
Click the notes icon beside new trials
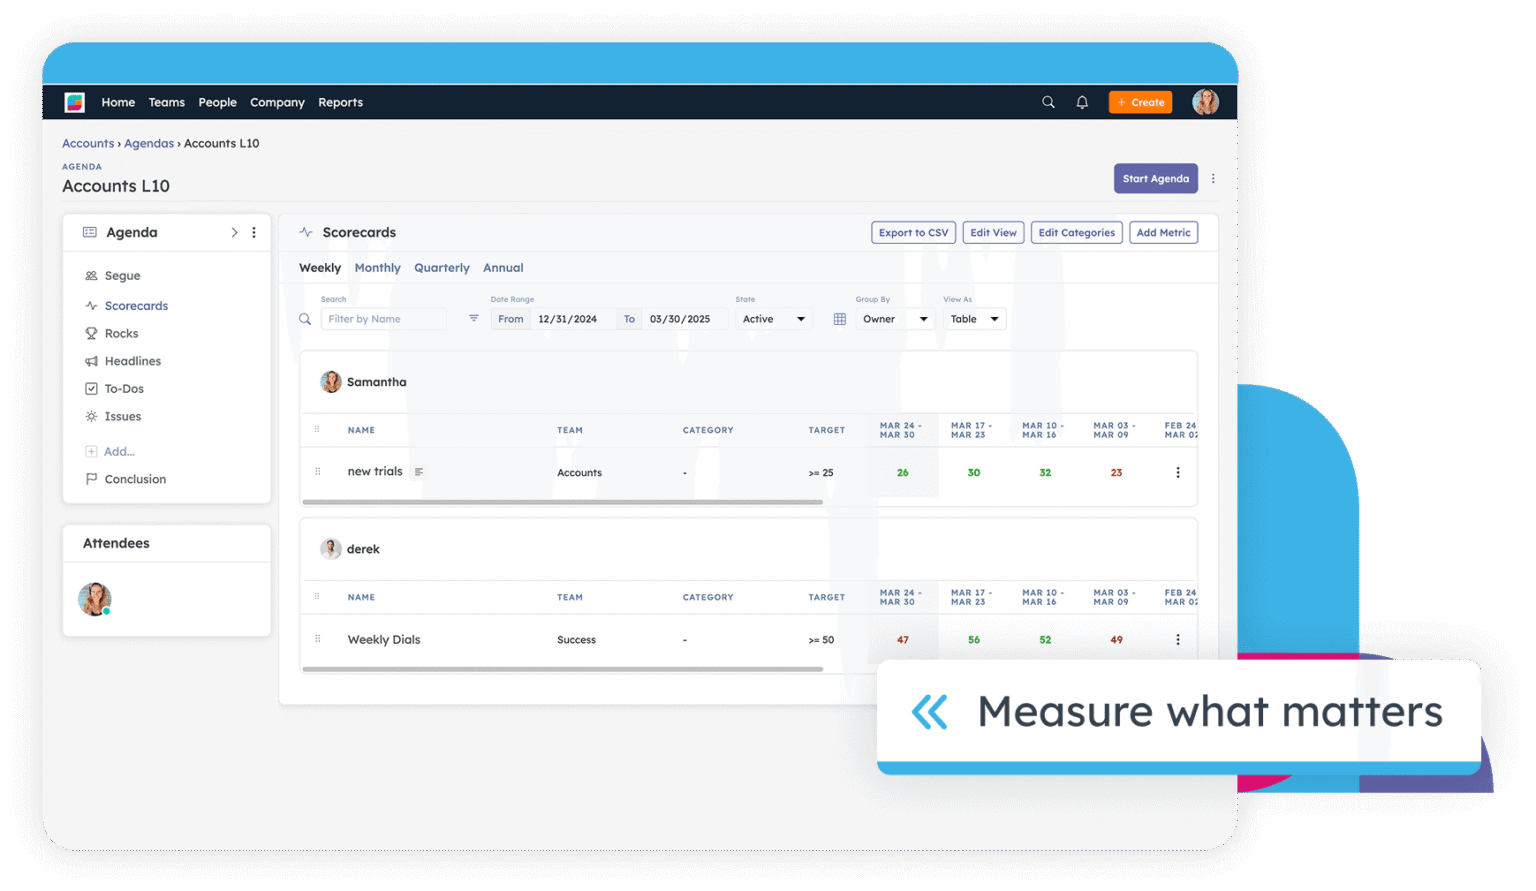[x=419, y=472]
